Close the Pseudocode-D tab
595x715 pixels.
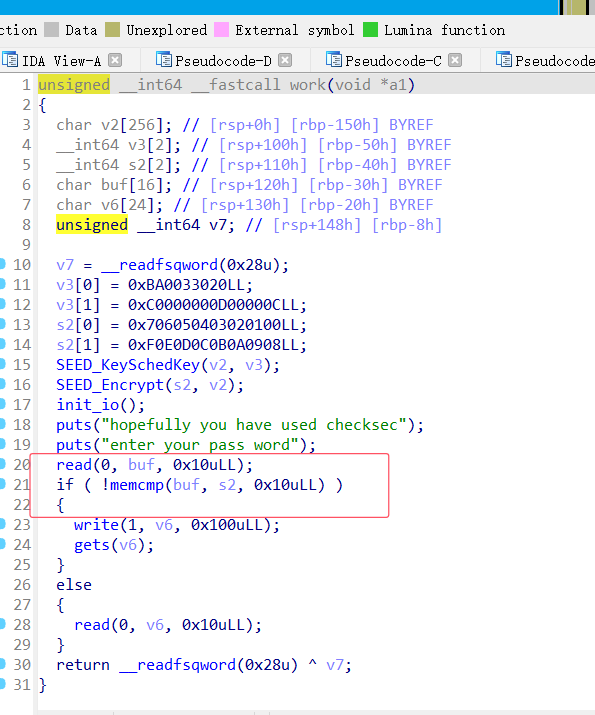pos(285,60)
